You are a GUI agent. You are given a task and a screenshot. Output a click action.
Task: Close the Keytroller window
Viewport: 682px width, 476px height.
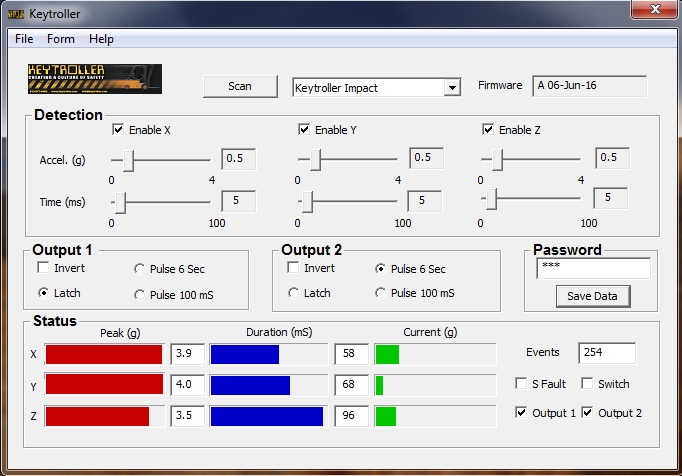655,9
